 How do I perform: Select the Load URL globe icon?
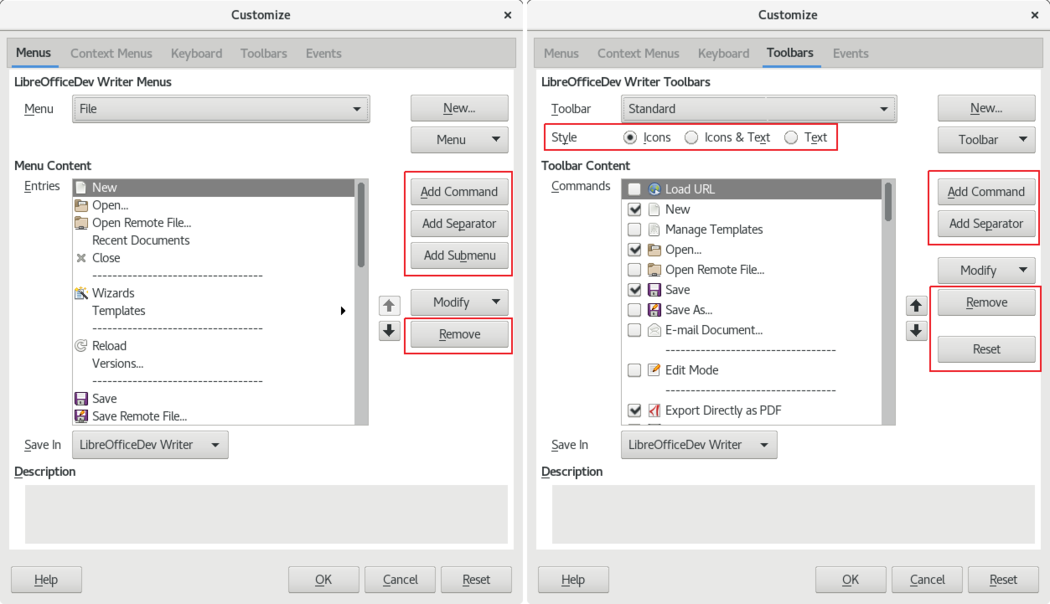(x=654, y=189)
